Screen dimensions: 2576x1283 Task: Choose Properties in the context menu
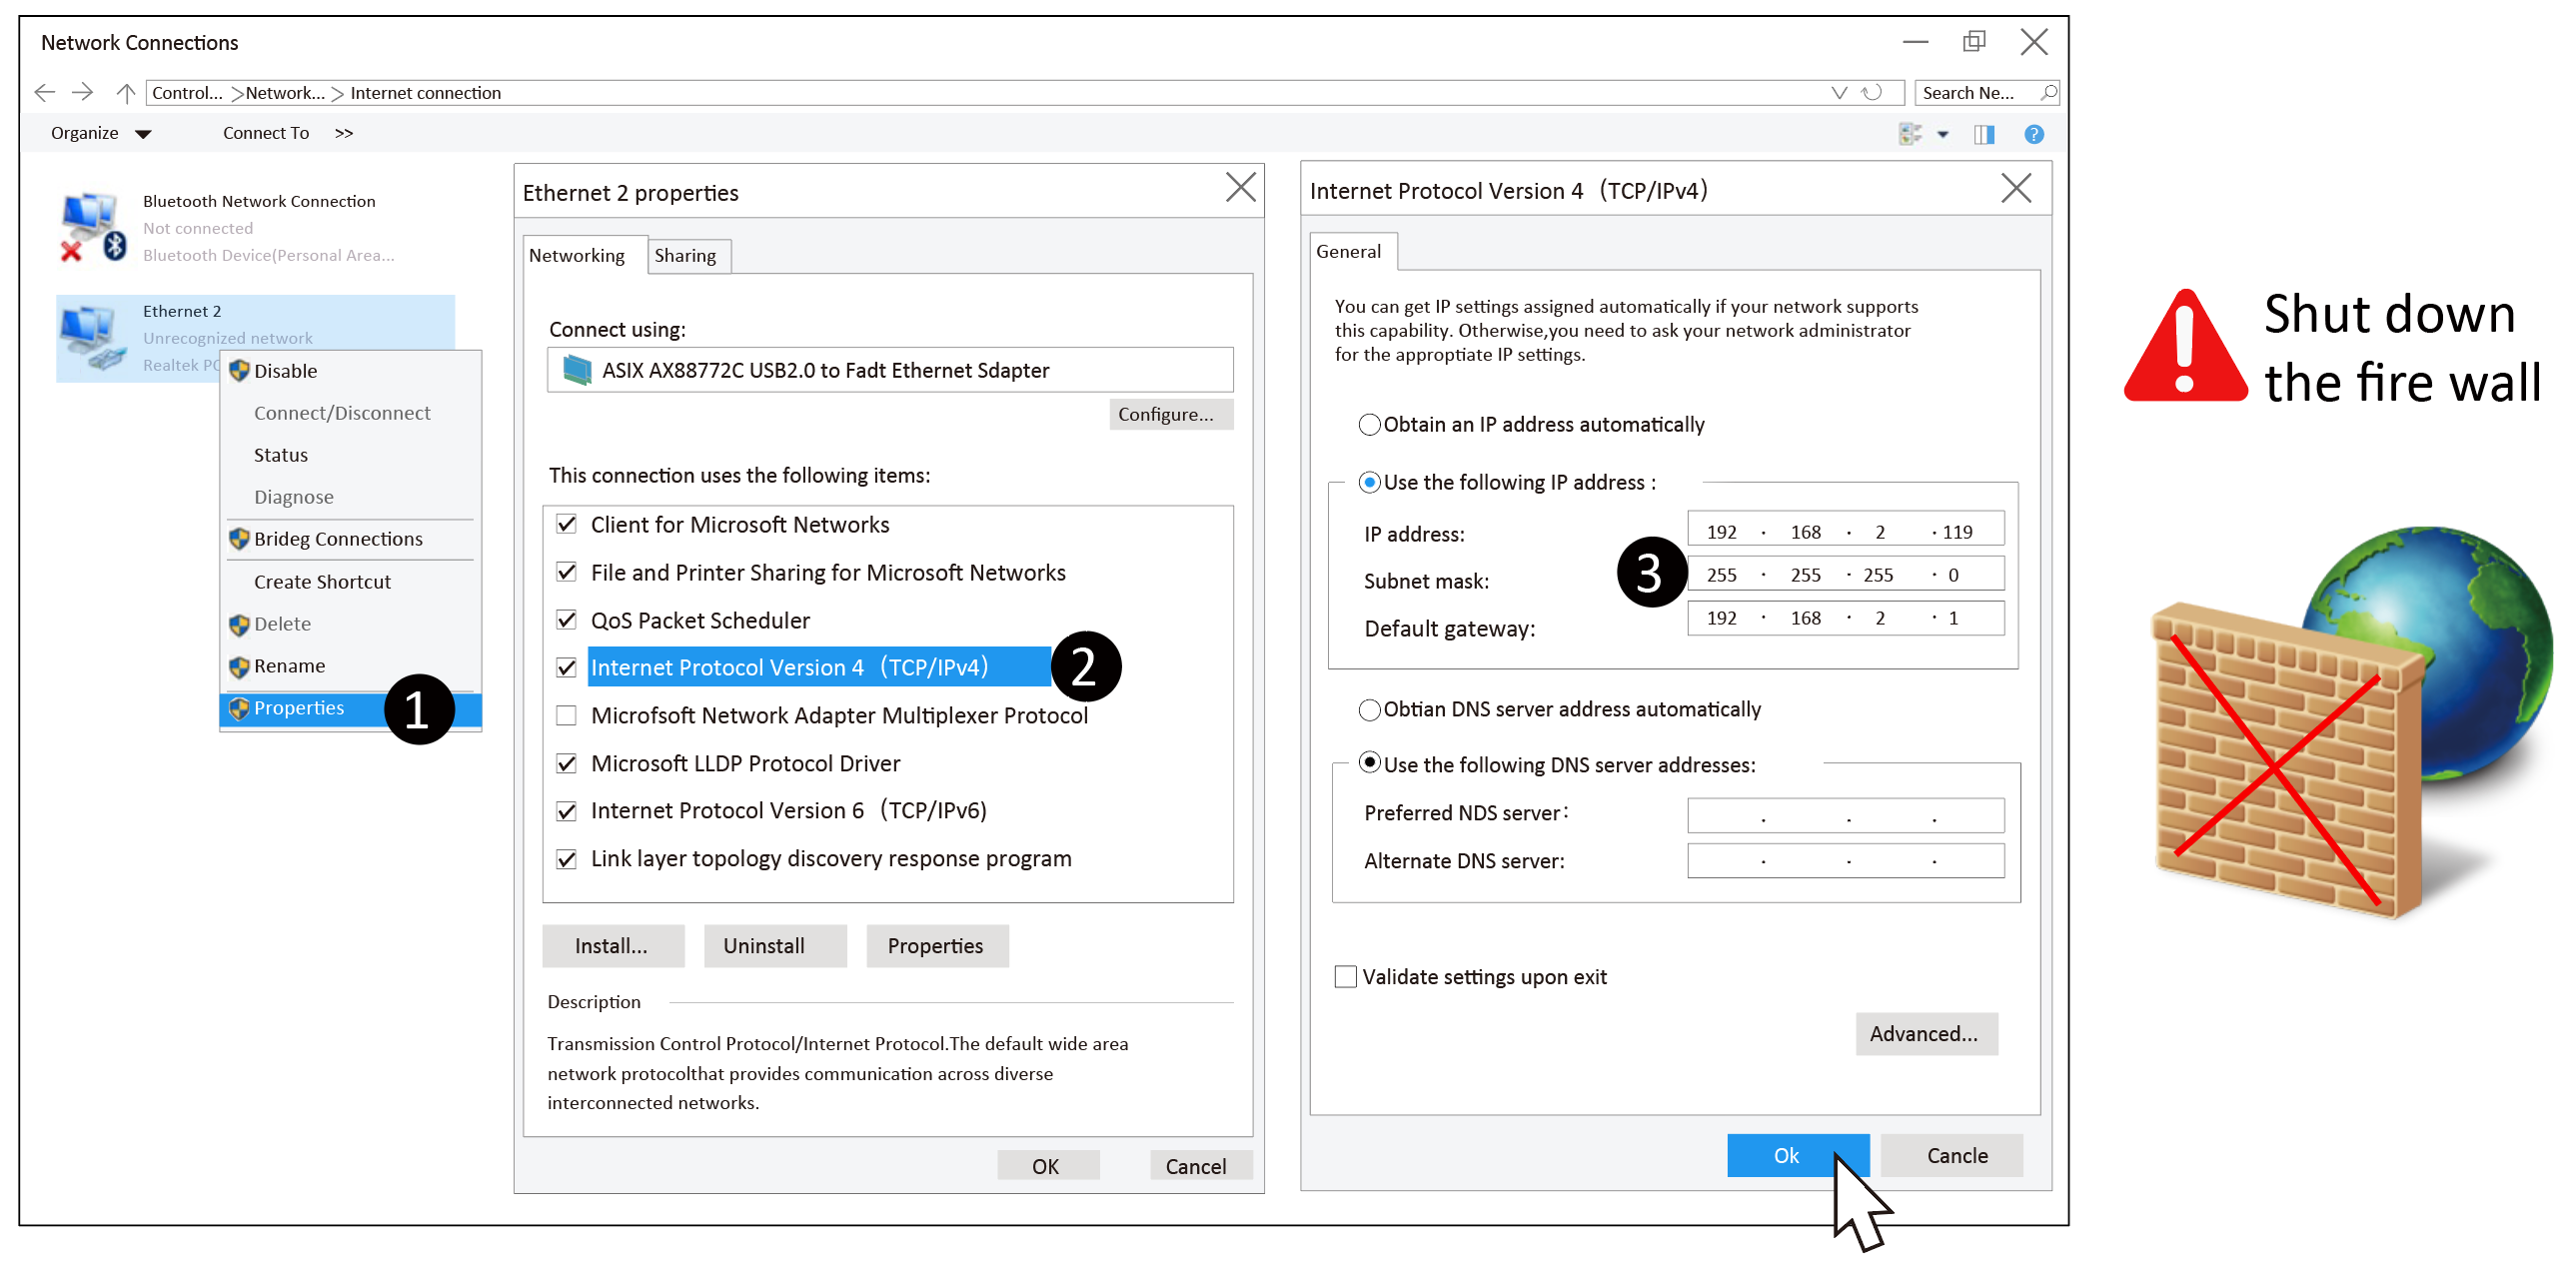point(299,708)
